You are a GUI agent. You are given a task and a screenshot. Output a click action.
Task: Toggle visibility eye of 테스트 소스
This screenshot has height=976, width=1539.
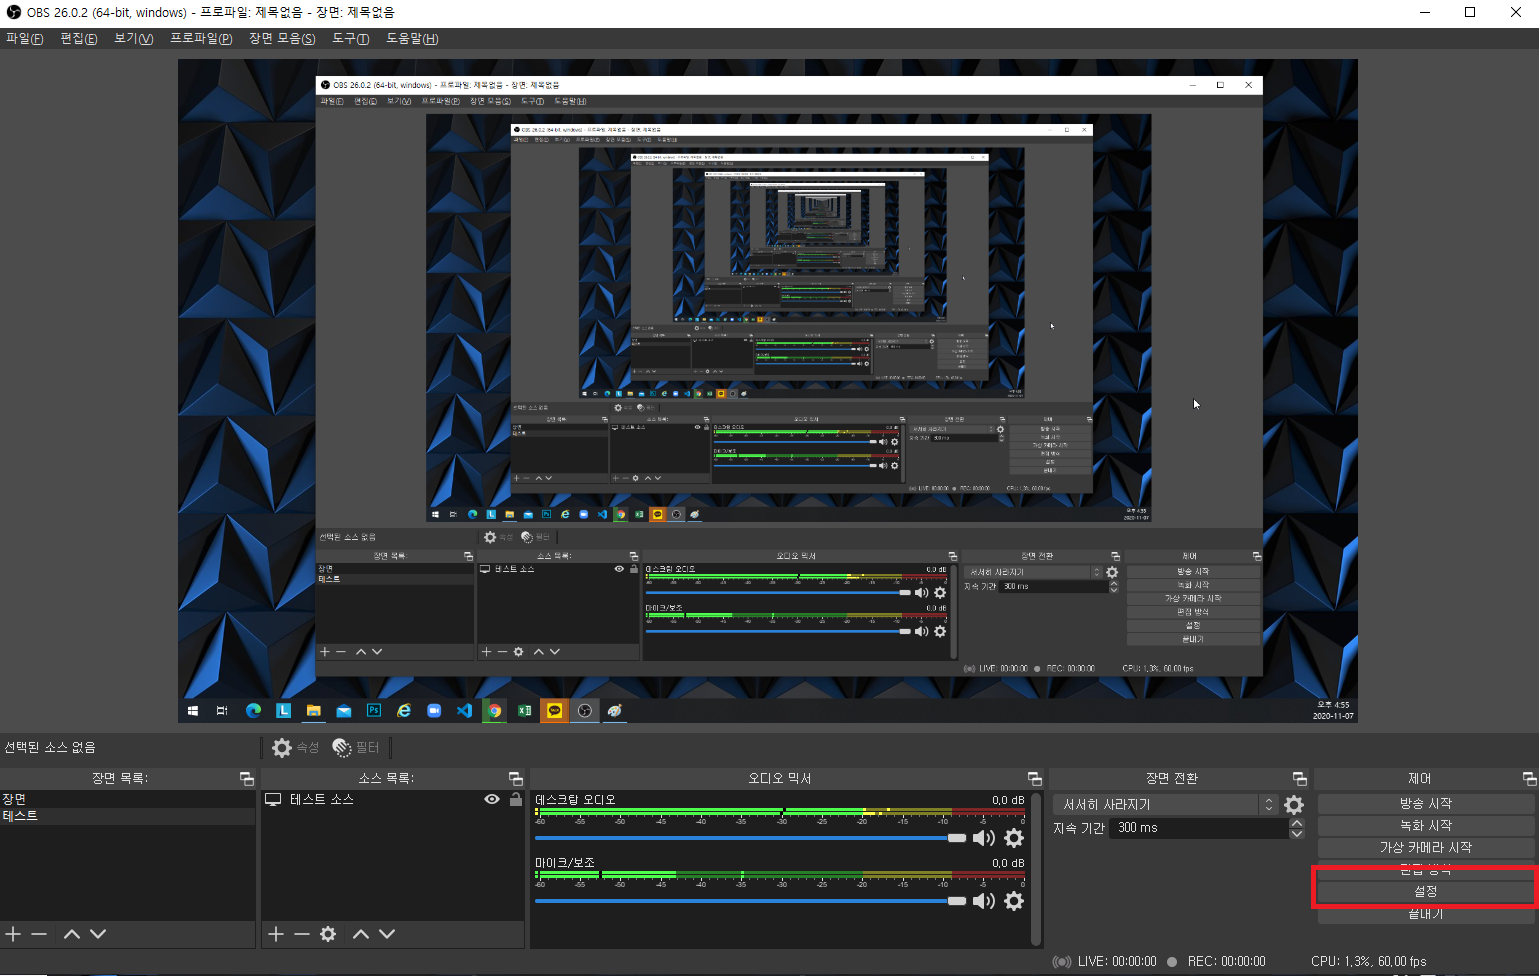(x=492, y=799)
